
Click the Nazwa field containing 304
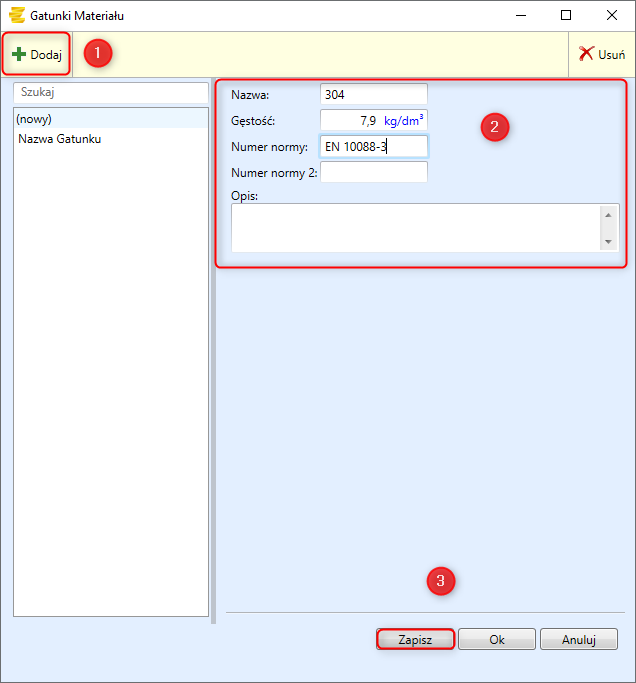pyautogui.click(x=373, y=94)
